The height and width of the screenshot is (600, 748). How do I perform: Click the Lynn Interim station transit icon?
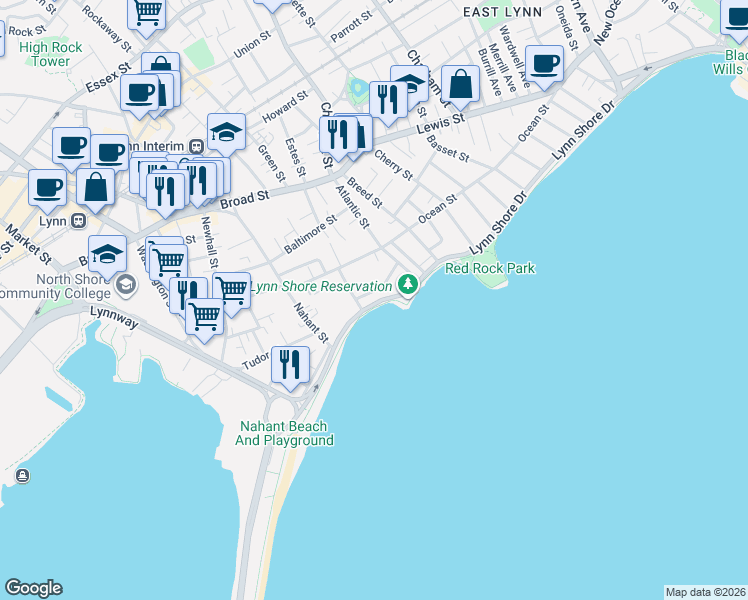click(x=196, y=146)
